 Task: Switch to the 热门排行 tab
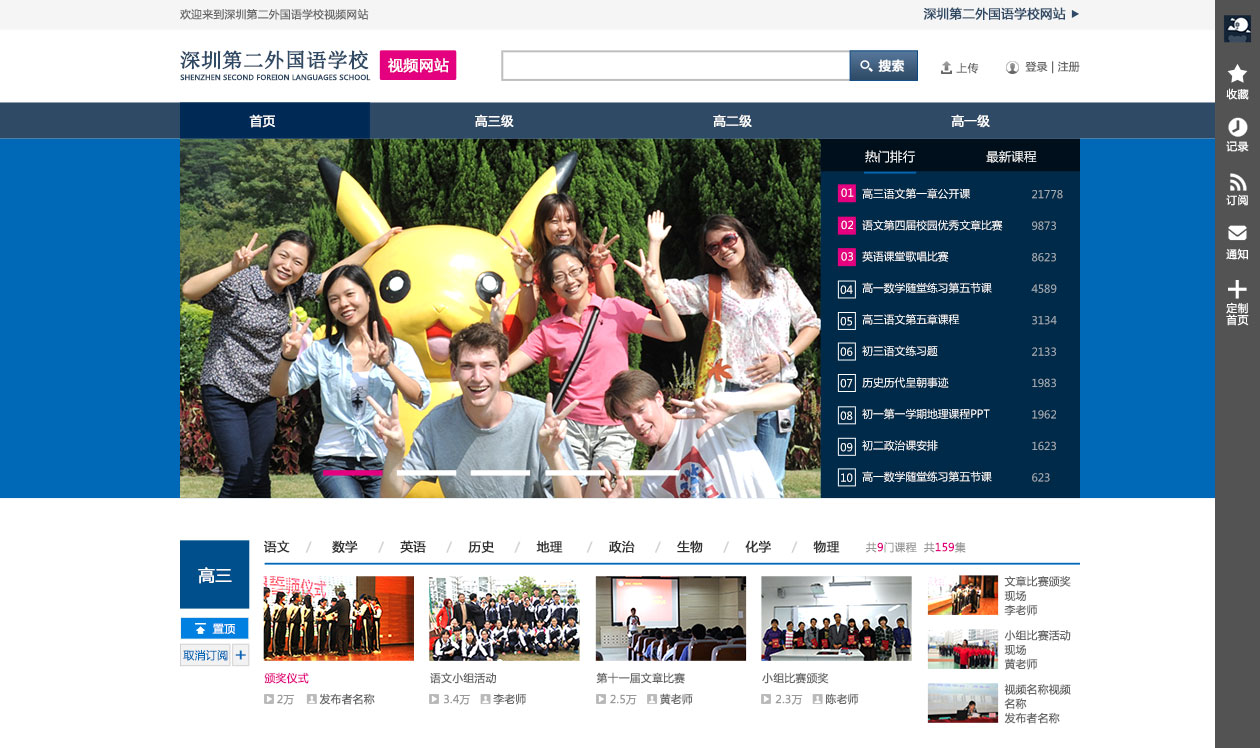[x=890, y=157]
